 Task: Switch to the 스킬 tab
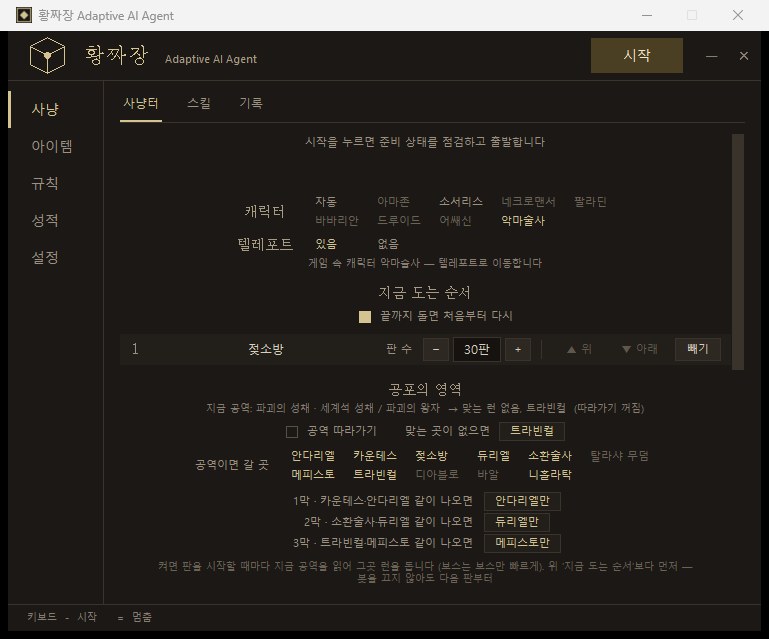199,103
